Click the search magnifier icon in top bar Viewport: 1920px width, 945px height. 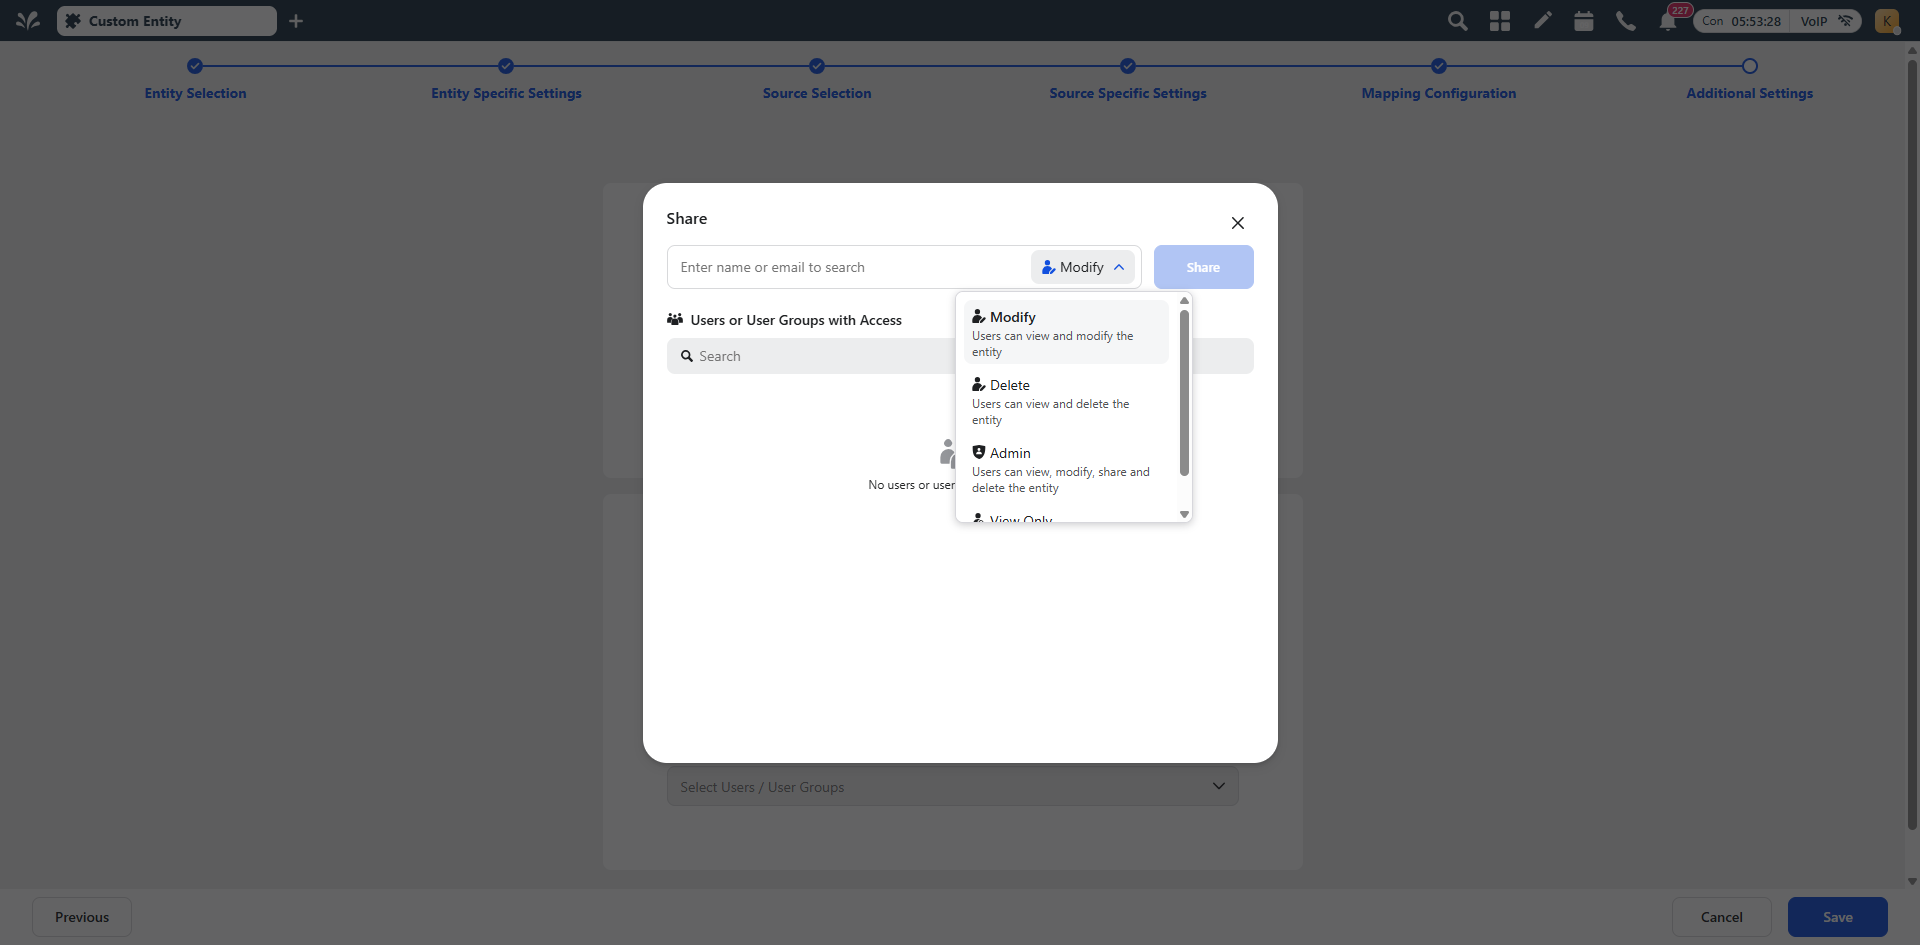[1457, 21]
